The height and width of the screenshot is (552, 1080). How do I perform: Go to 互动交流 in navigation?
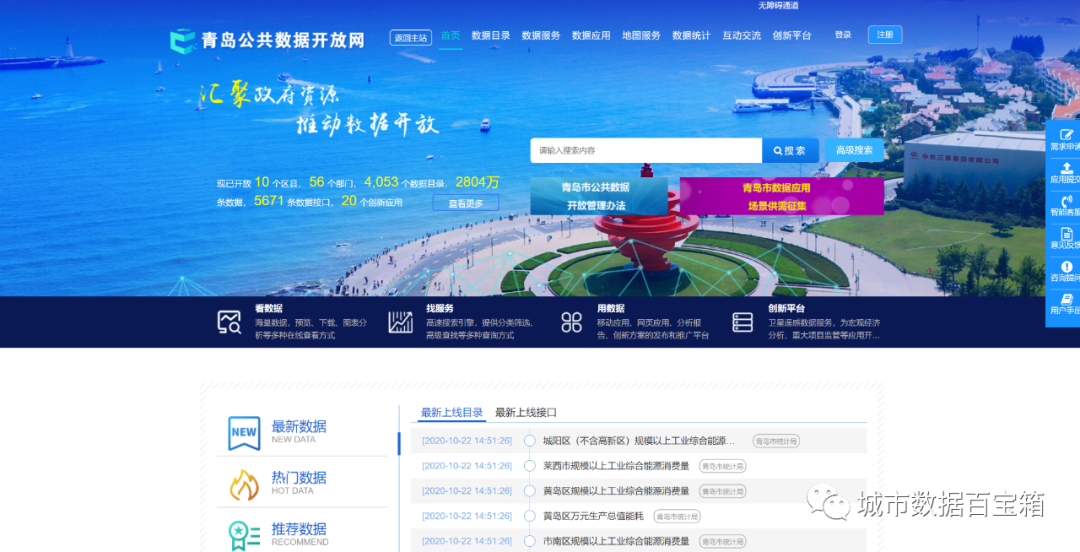tap(742, 35)
